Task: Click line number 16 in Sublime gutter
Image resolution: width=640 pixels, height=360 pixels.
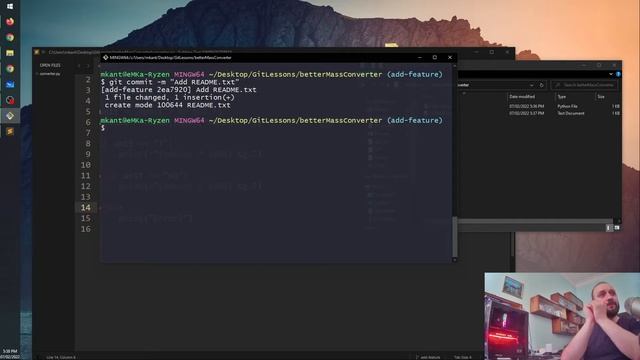Action: coord(86,229)
